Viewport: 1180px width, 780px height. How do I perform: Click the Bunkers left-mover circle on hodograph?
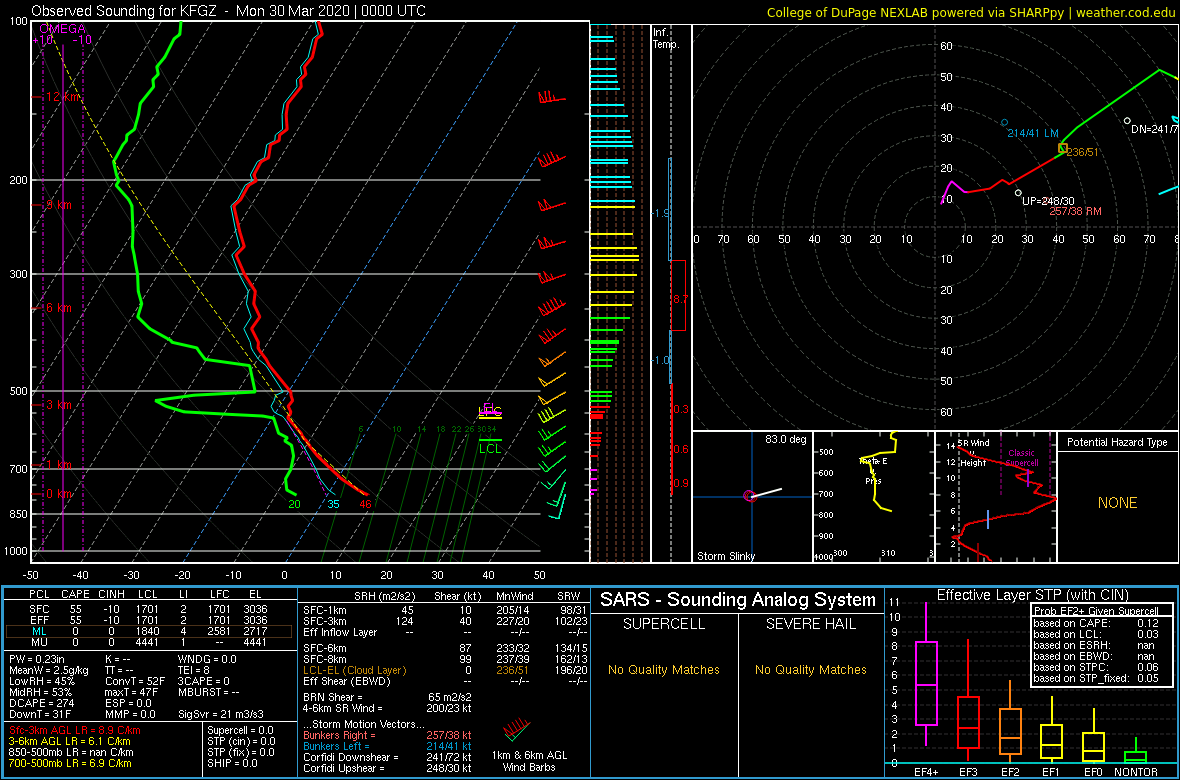click(1004, 122)
